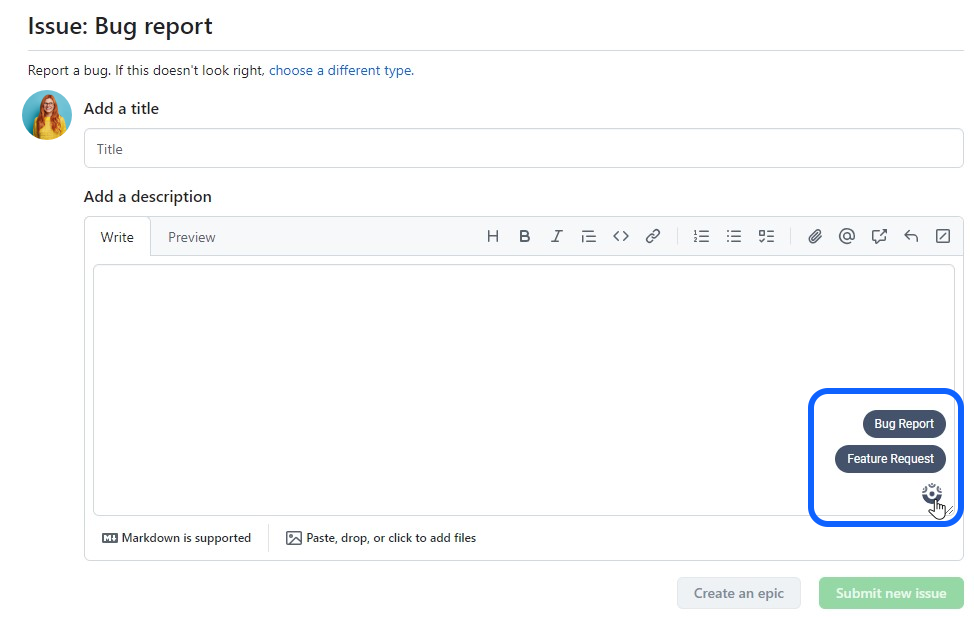The height and width of the screenshot is (617, 974).
Task: Select the Write tab
Action: click(117, 237)
